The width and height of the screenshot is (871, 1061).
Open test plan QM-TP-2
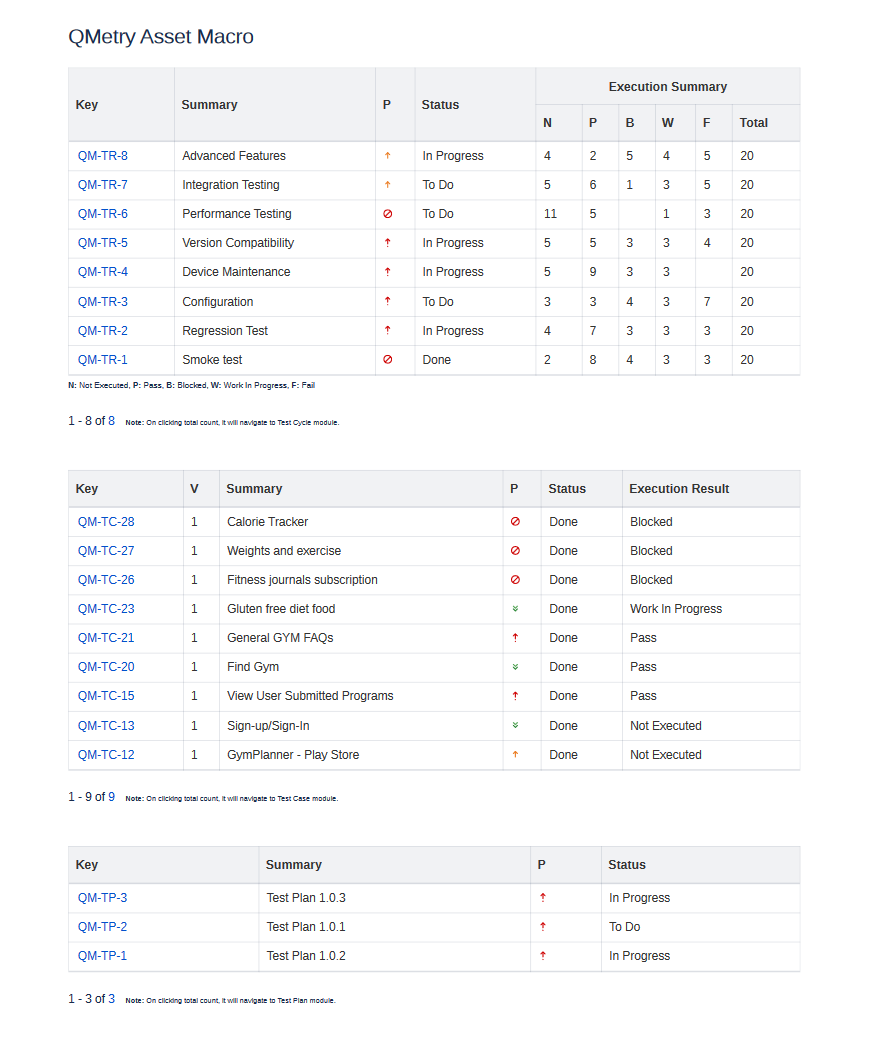tap(102, 927)
